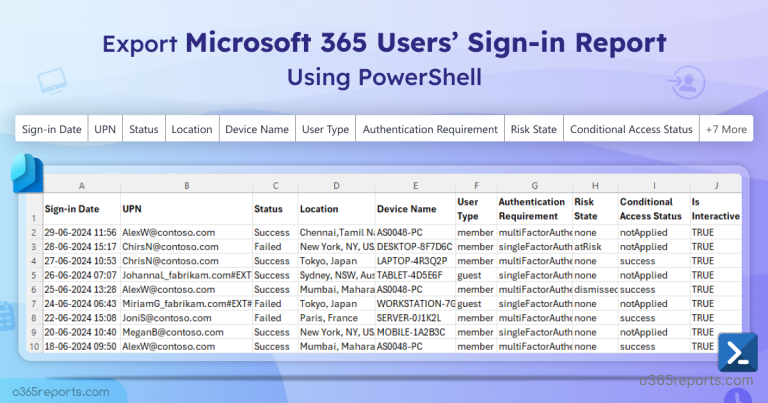768x403 pixels.
Task: Select spreadsheet column E header
Action: (x=415, y=186)
